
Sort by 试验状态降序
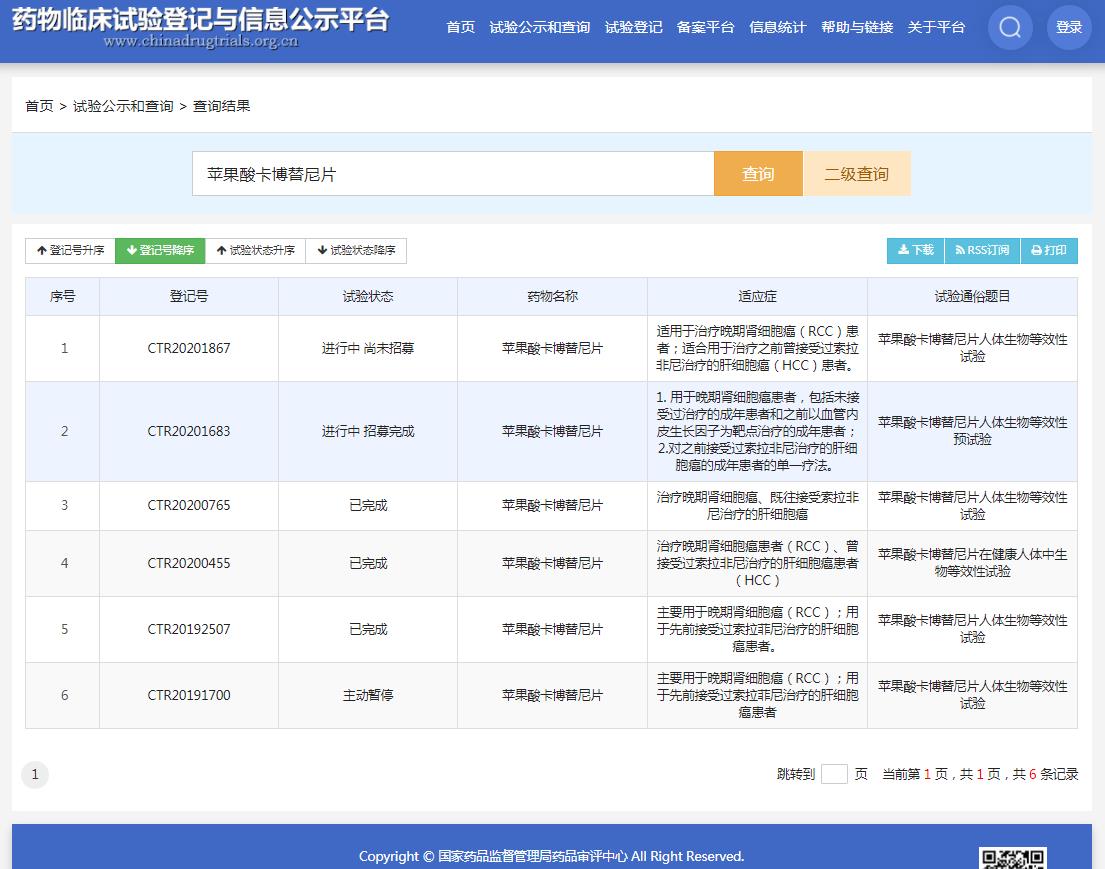pyautogui.click(x=356, y=250)
